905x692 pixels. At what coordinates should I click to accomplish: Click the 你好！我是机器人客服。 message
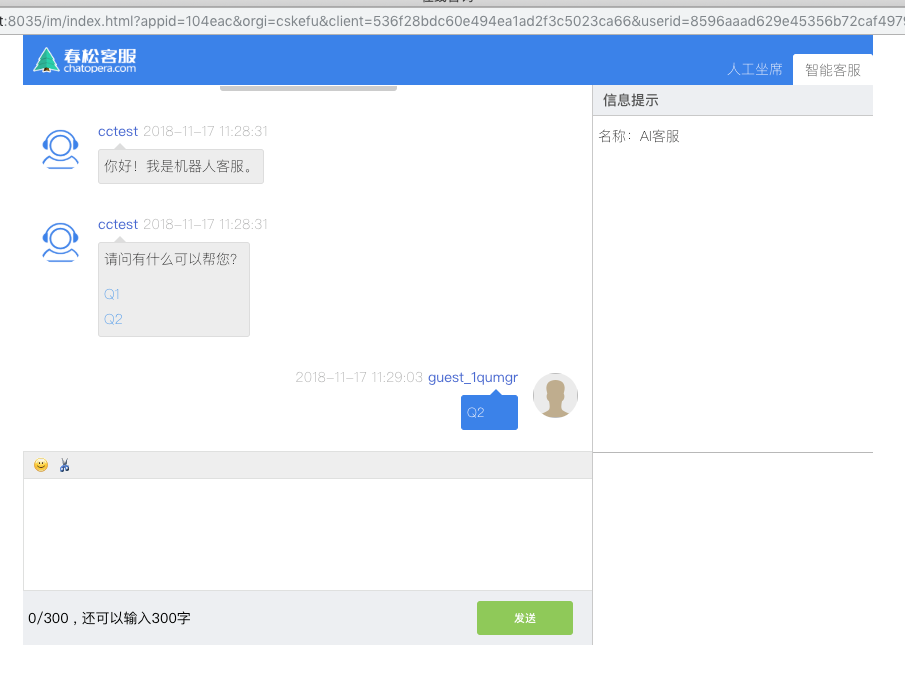coord(181,167)
